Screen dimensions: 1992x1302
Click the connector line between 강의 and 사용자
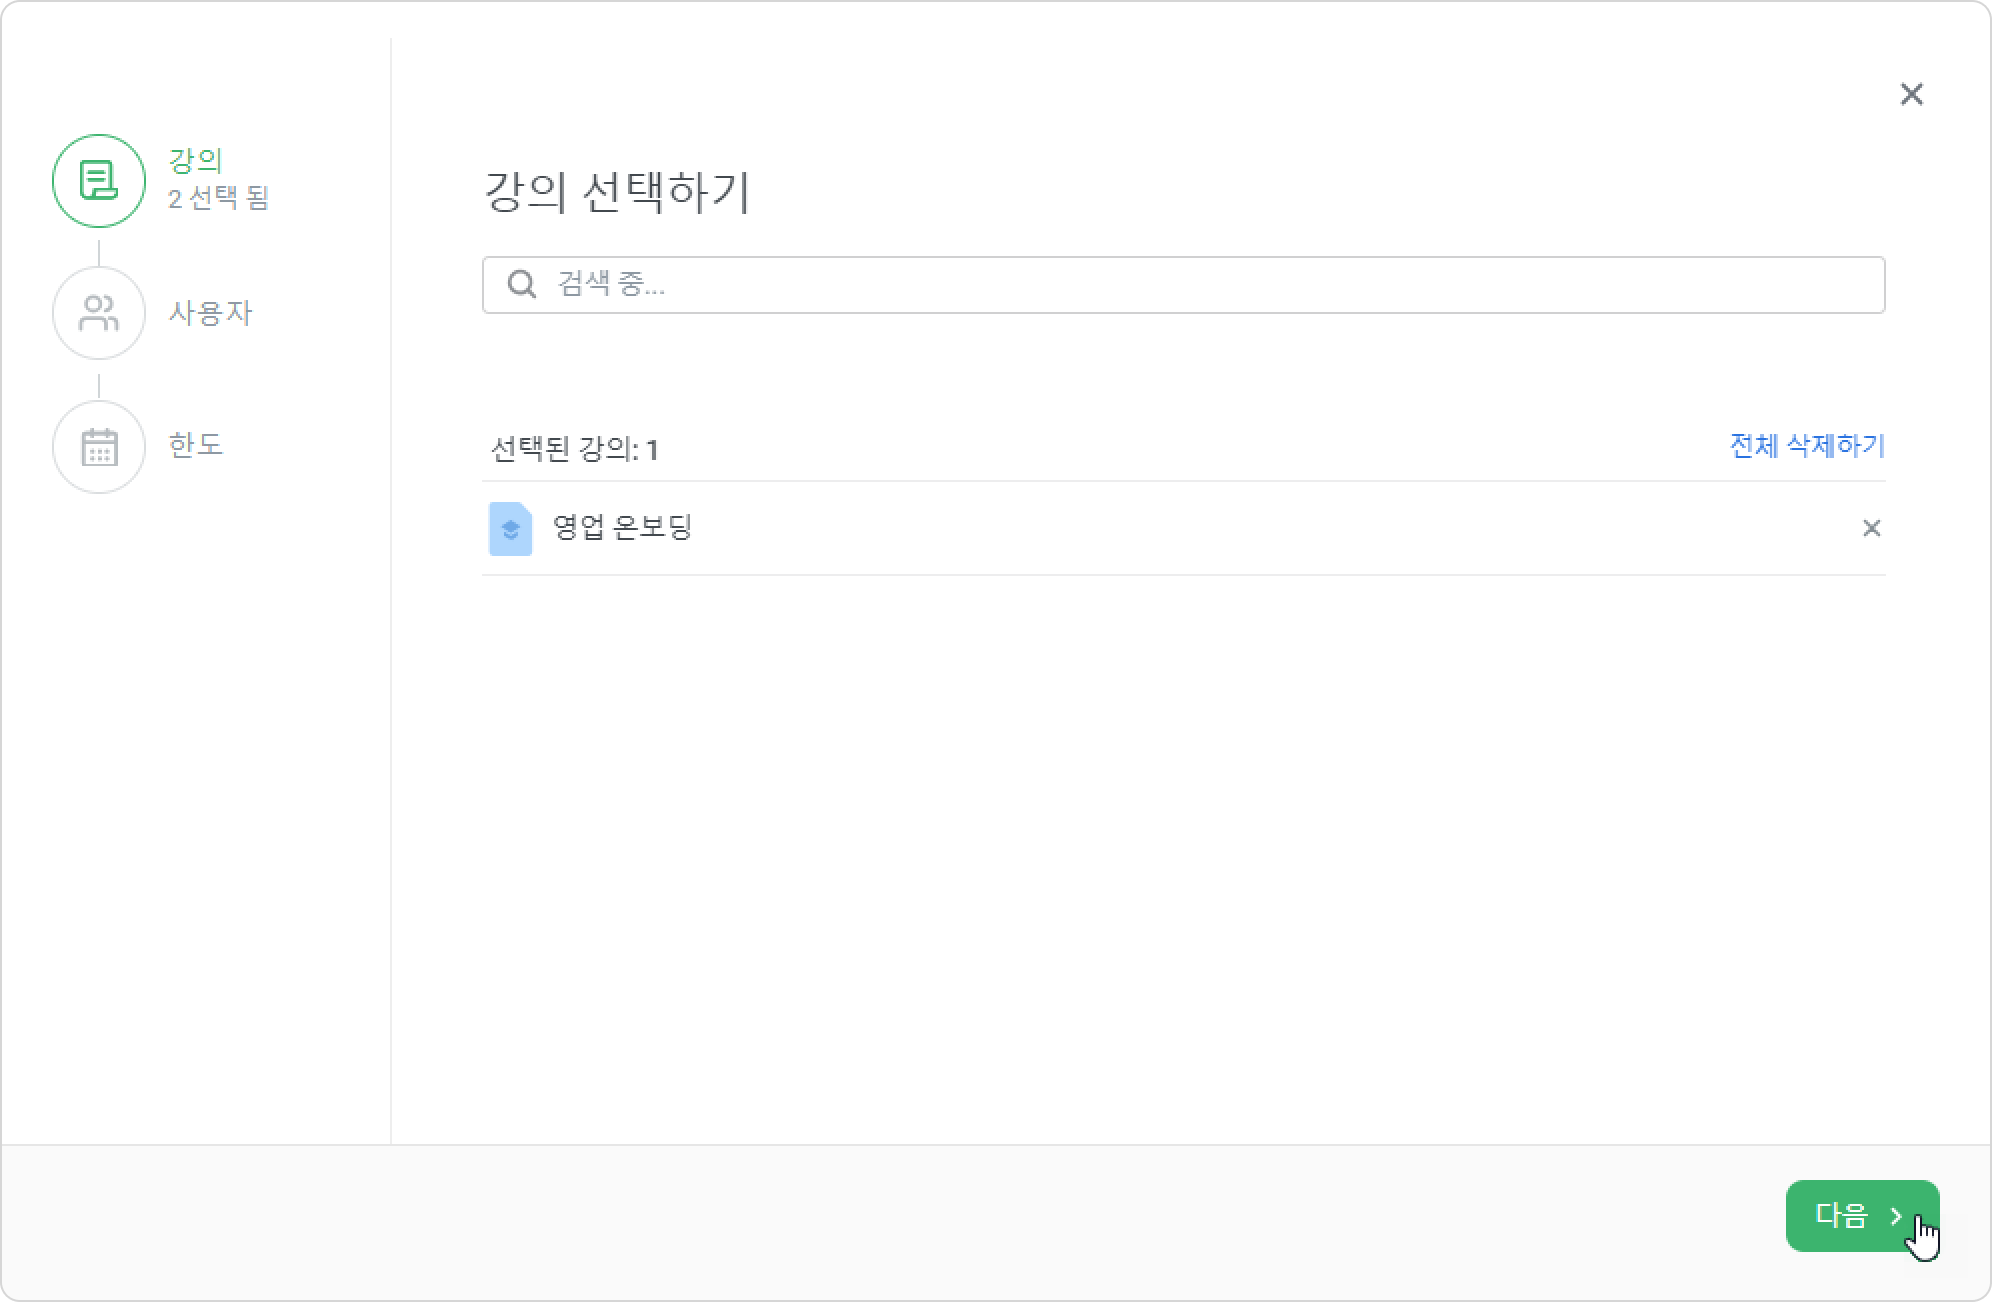[99, 253]
